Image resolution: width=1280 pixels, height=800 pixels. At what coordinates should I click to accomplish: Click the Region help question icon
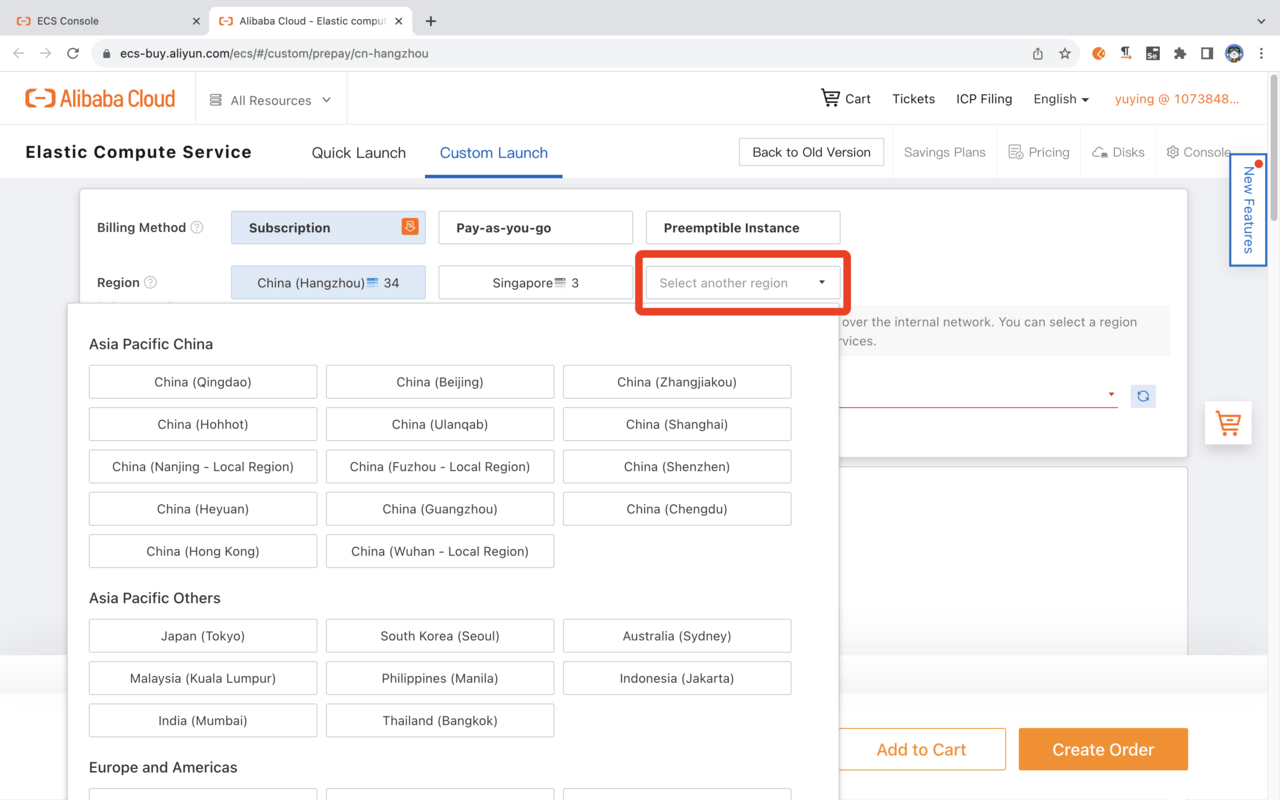tap(151, 283)
